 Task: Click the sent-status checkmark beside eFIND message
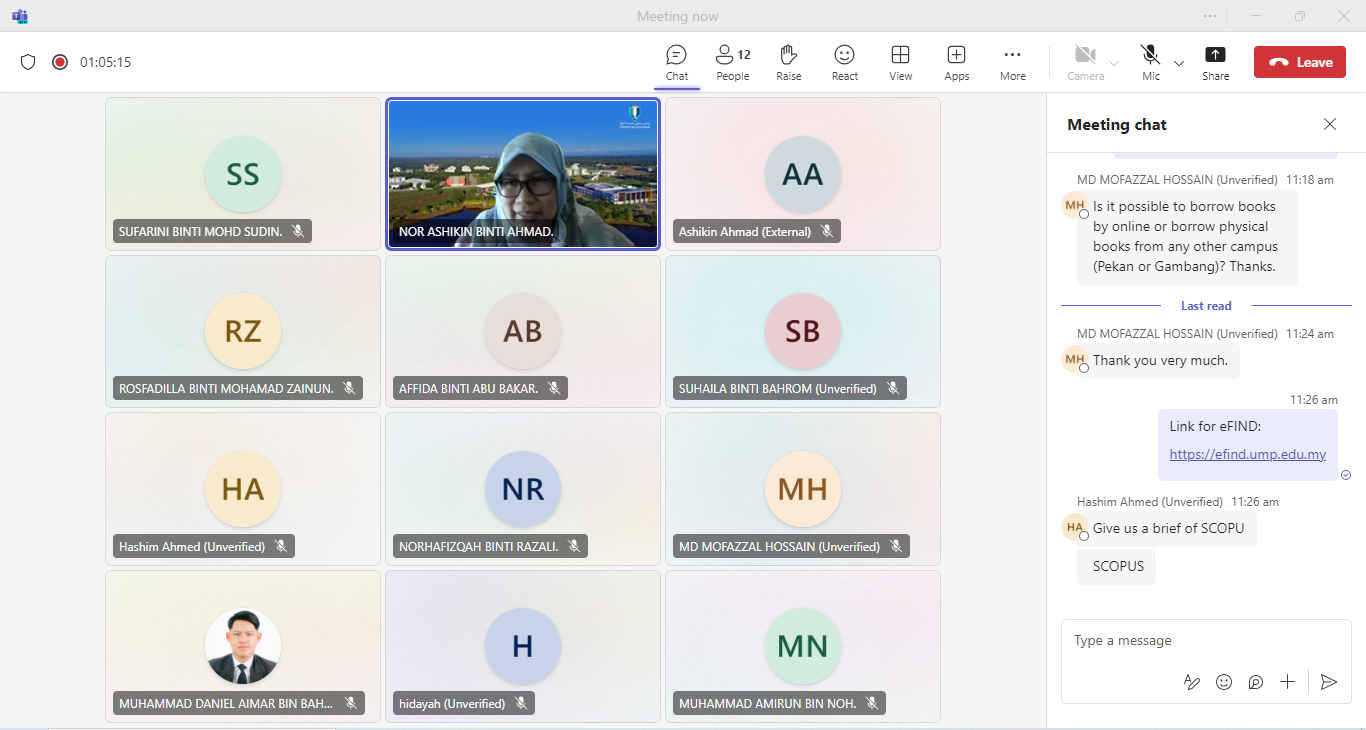pyautogui.click(x=1346, y=475)
